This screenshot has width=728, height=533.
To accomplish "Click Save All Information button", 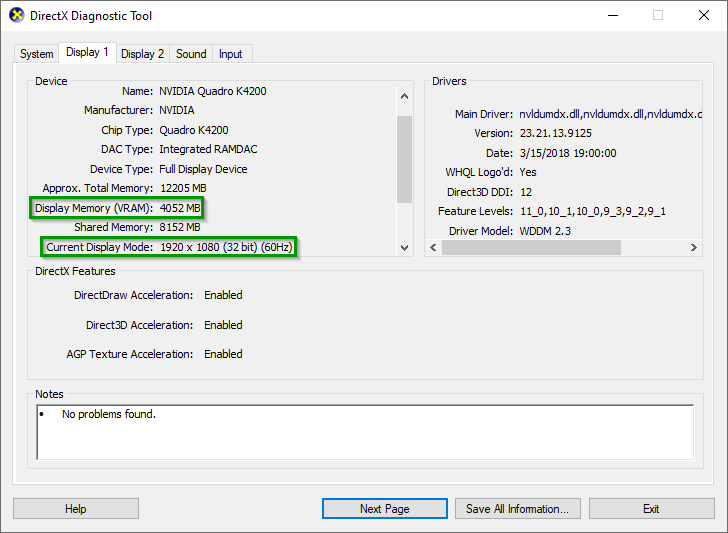I will tap(517, 509).
